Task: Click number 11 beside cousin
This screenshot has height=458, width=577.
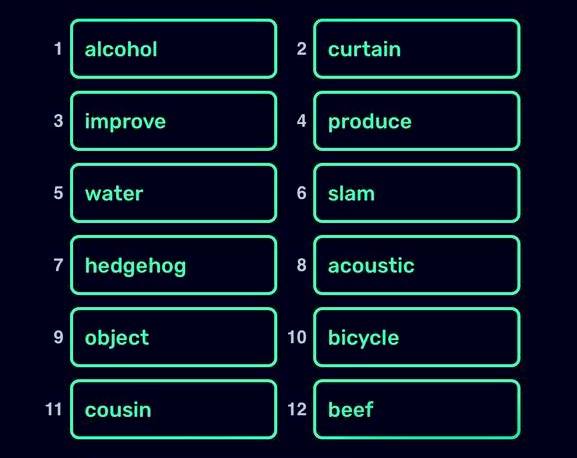Action: [x=53, y=409]
